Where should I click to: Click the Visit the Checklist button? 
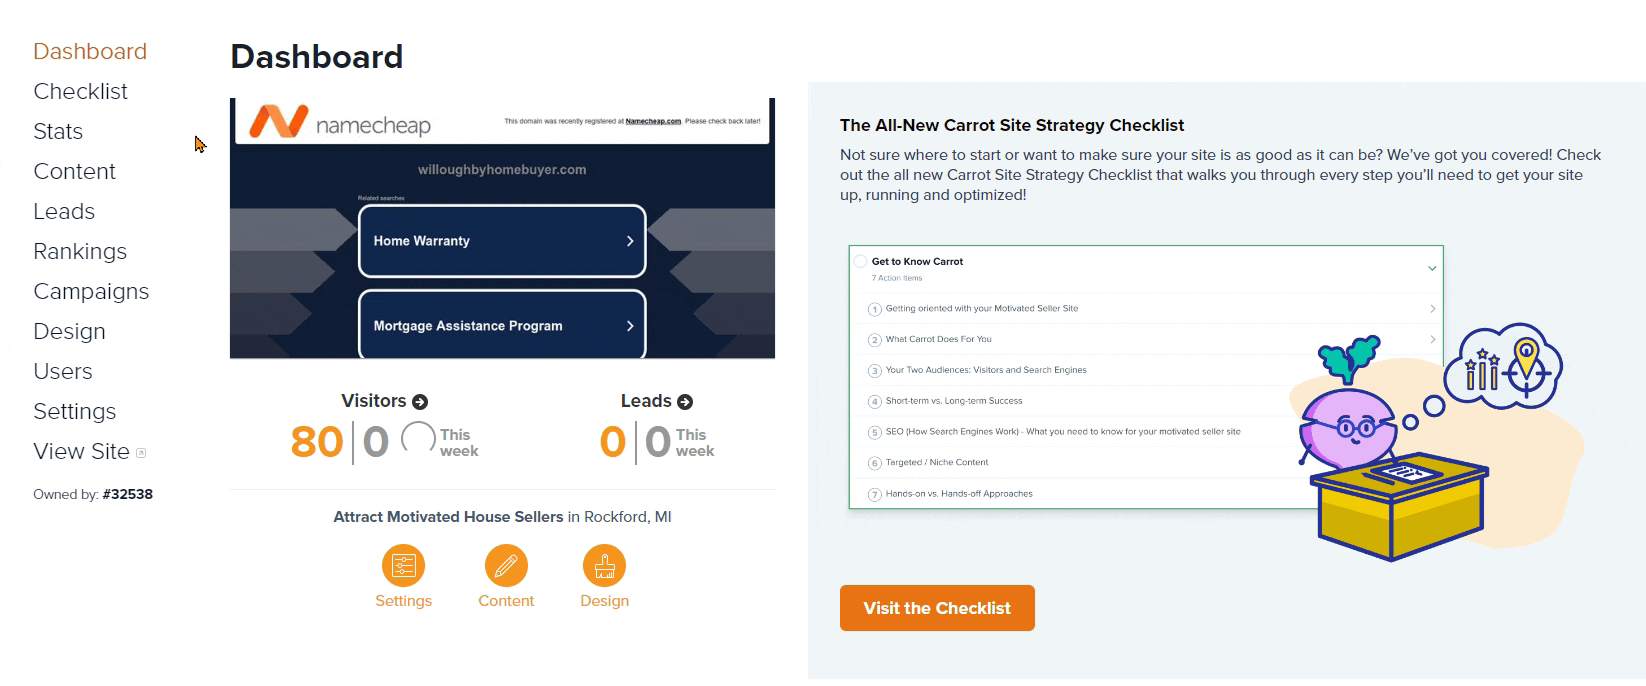(x=937, y=608)
